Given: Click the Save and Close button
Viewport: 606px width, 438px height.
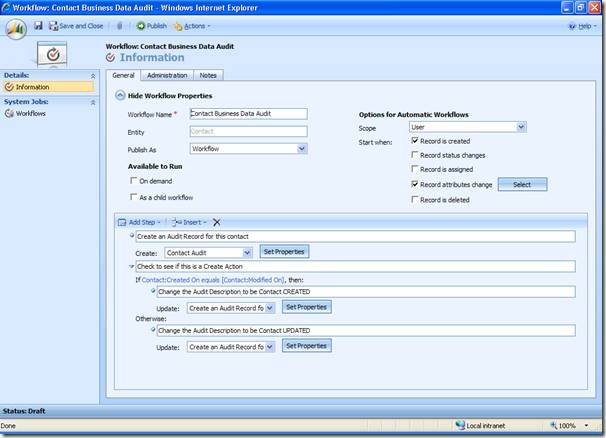Looking at the screenshot, I should tap(77, 25).
